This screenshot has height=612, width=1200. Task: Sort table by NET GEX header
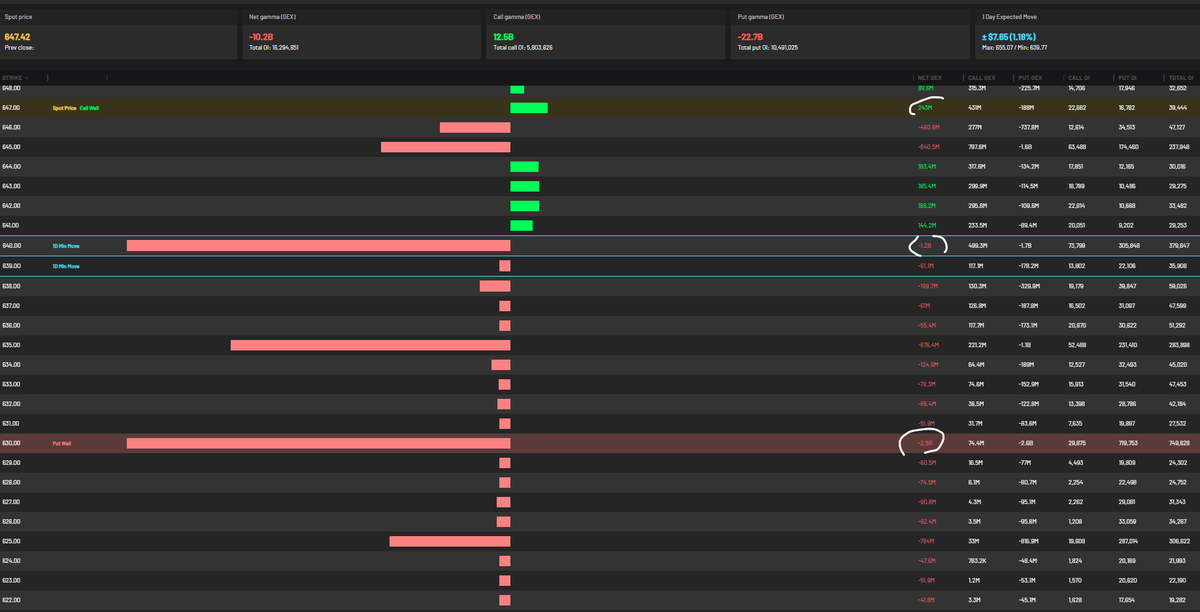click(928, 77)
